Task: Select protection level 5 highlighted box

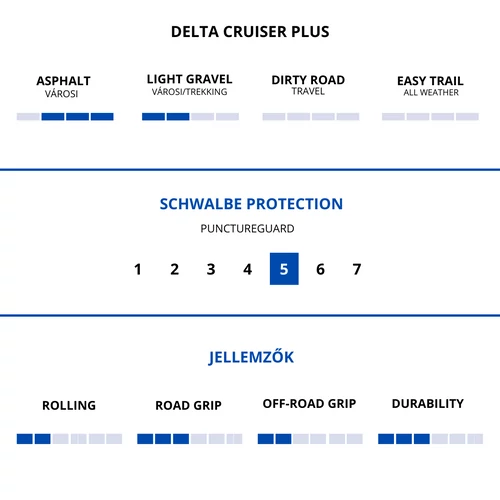Action: (x=284, y=269)
